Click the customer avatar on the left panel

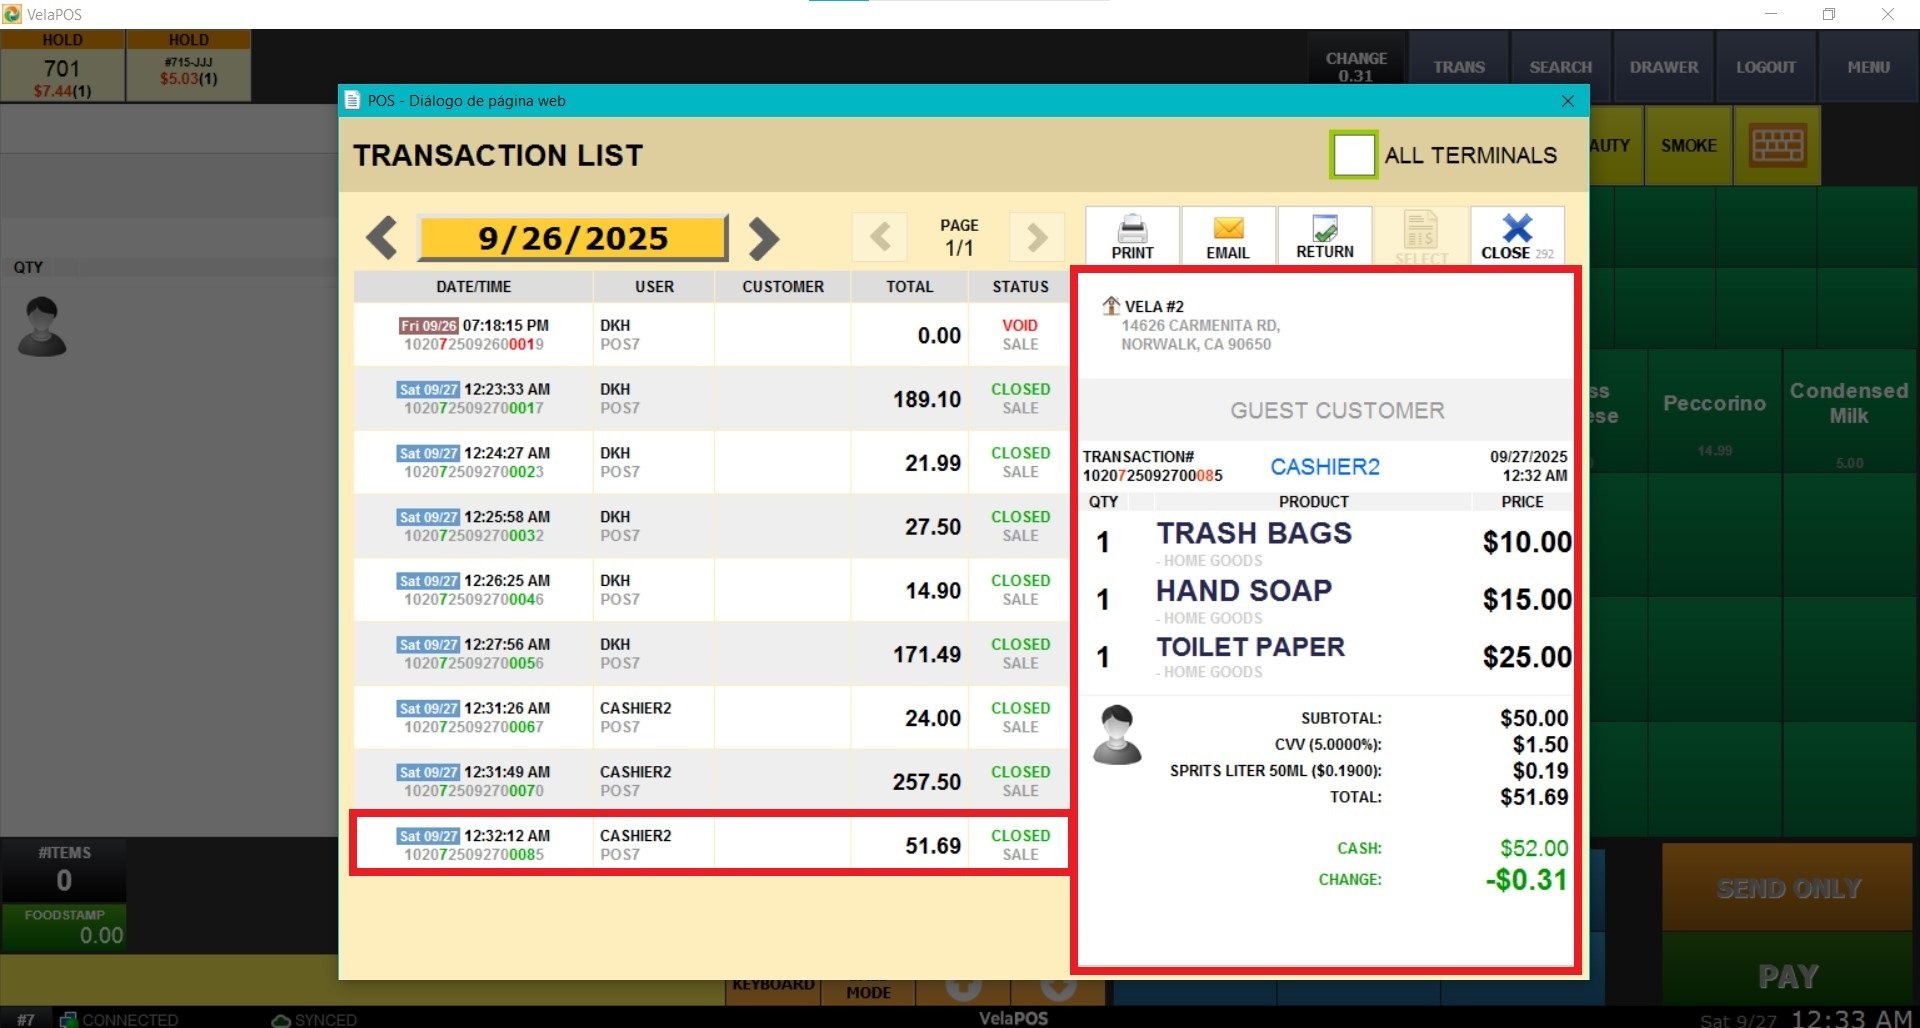coord(42,327)
